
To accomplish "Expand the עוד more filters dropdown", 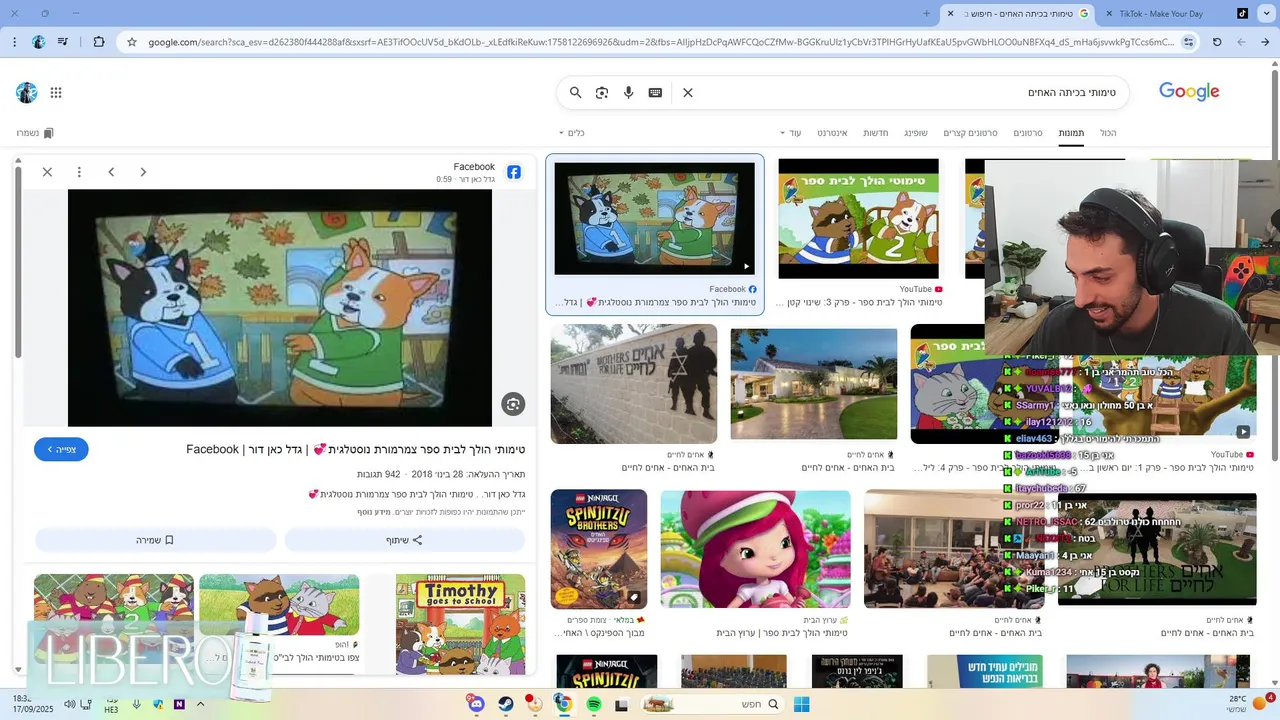I will [x=791, y=133].
